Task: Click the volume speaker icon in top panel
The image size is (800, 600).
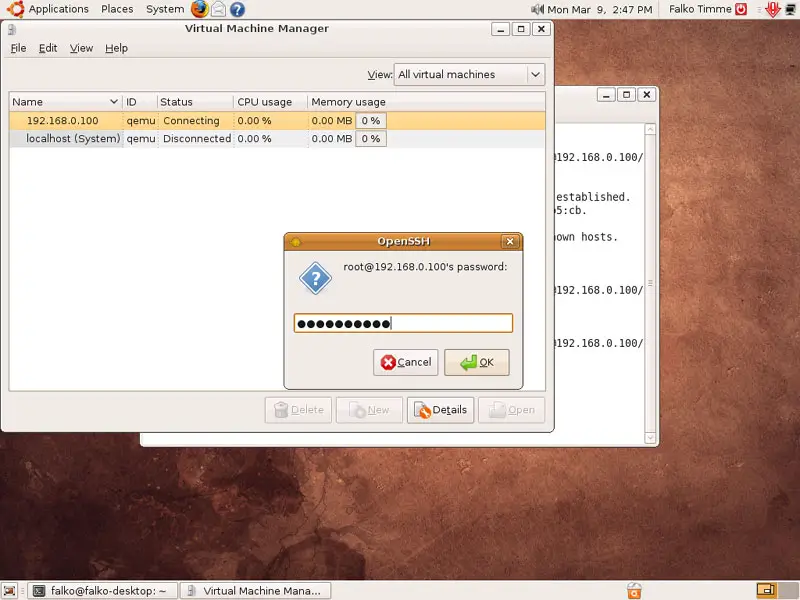Action: (x=537, y=9)
